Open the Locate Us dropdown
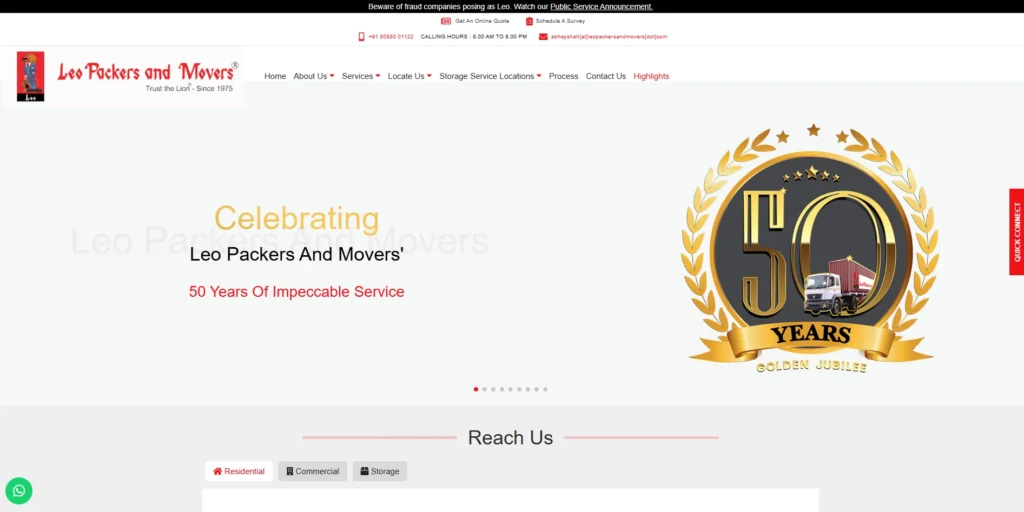The width and height of the screenshot is (1024, 512). [x=410, y=76]
